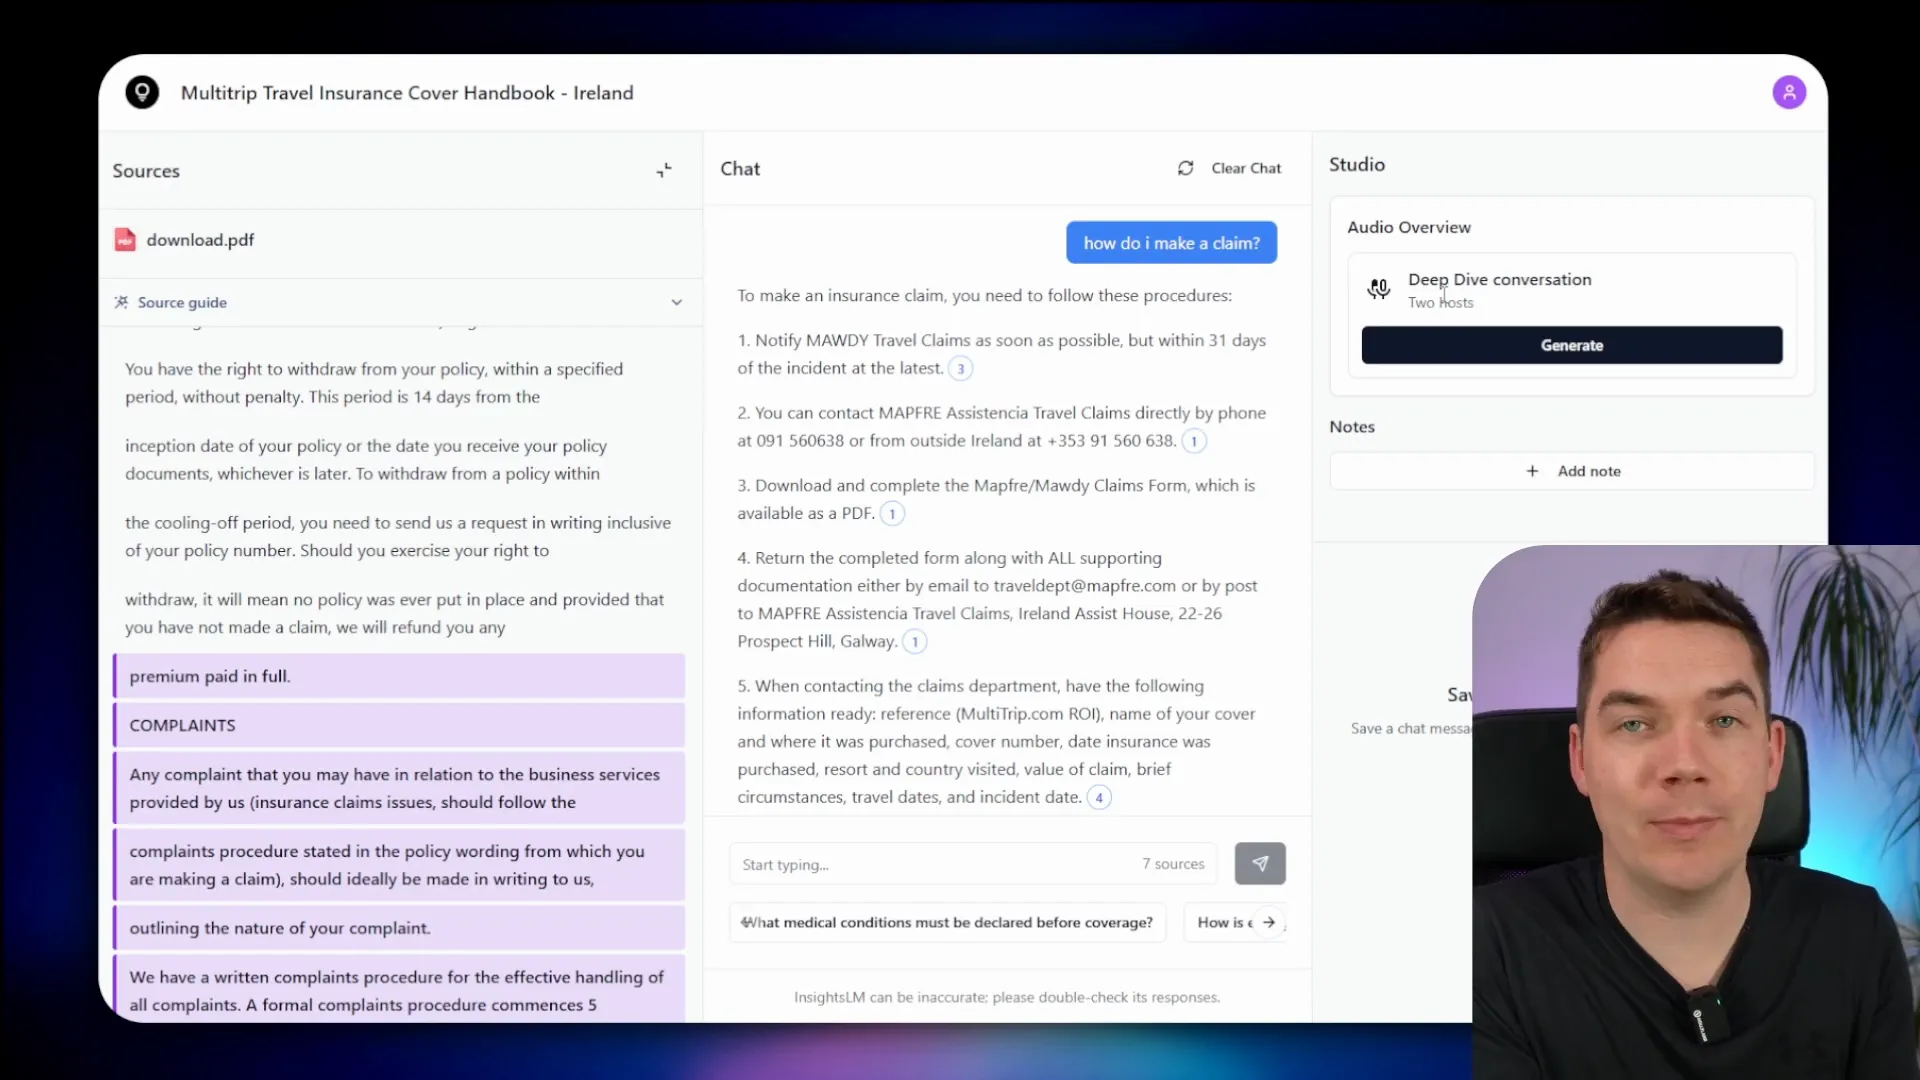The image size is (1920, 1080).
Task: Click the Clear Chat button
Action: (1229, 168)
